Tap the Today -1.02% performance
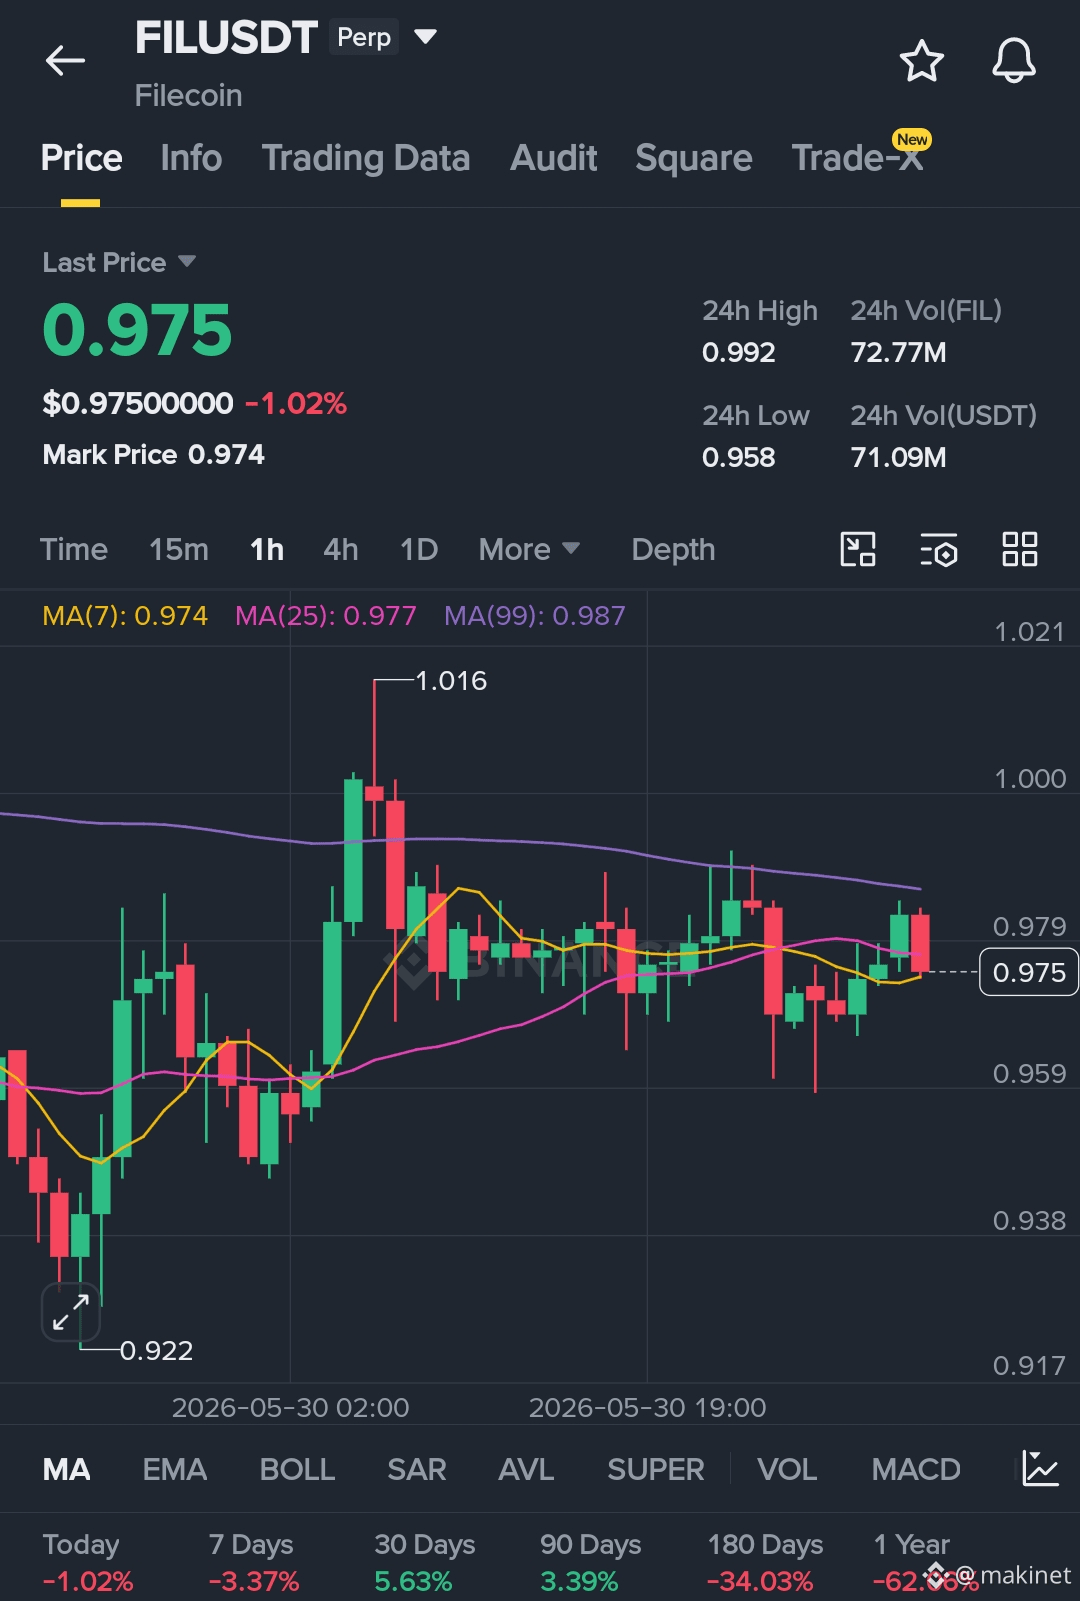The height and width of the screenshot is (1601, 1080). click(88, 1563)
